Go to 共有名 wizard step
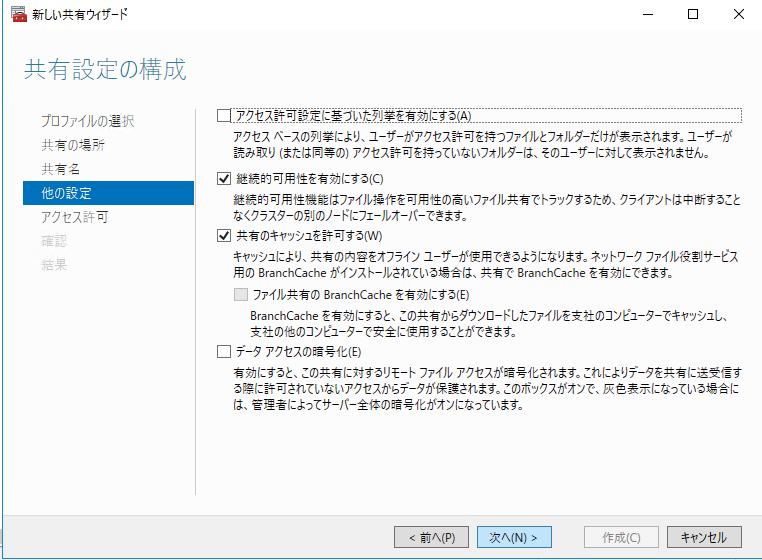The height and width of the screenshot is (560, 762). coord(60,169)
